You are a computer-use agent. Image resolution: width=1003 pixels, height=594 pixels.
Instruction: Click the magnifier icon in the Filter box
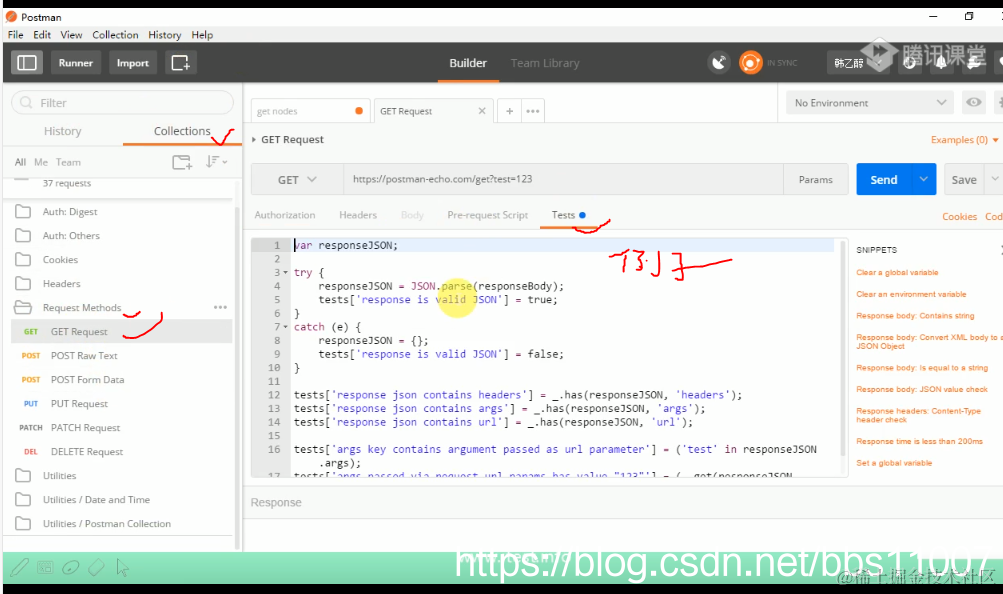coord(26,102)
